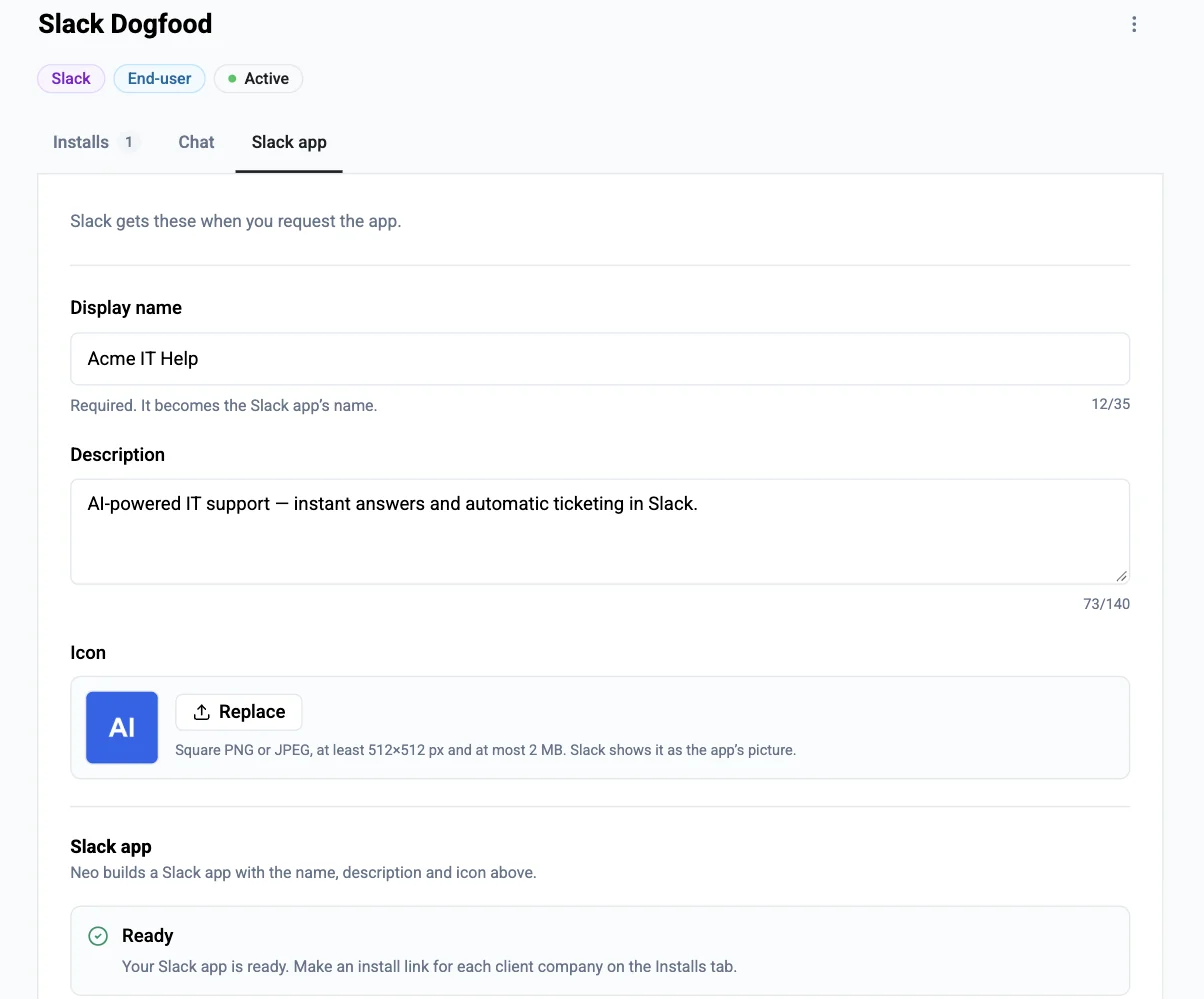Click the textarea resize handle corner
The image size is (1204, 999).
(x=1121, y=576)
